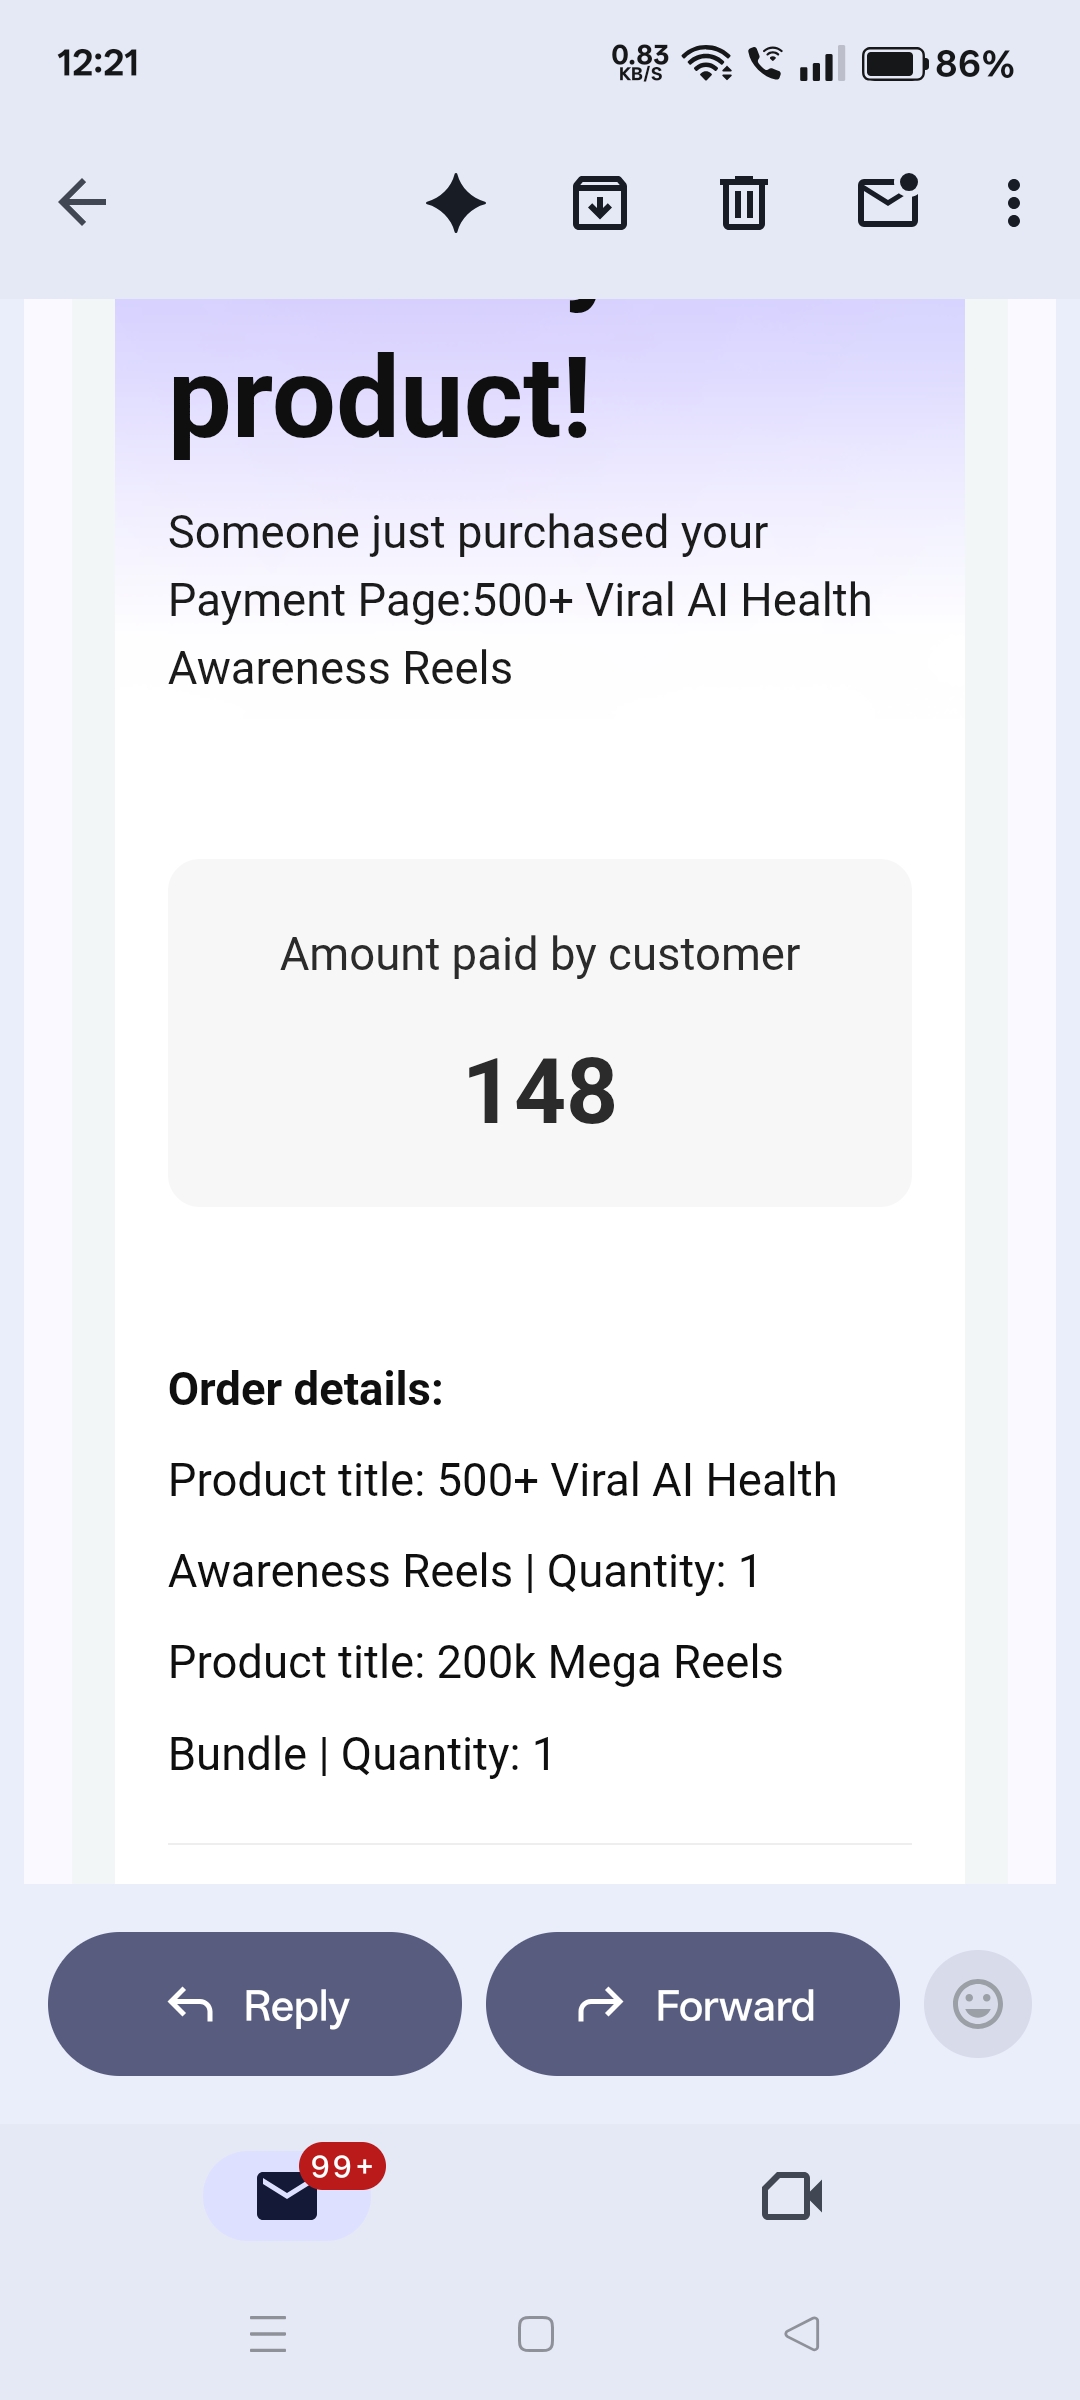The image size is (1080, 2400).
Task: Tap the amount paid 148 card
Action: [x=540, y=1033]
